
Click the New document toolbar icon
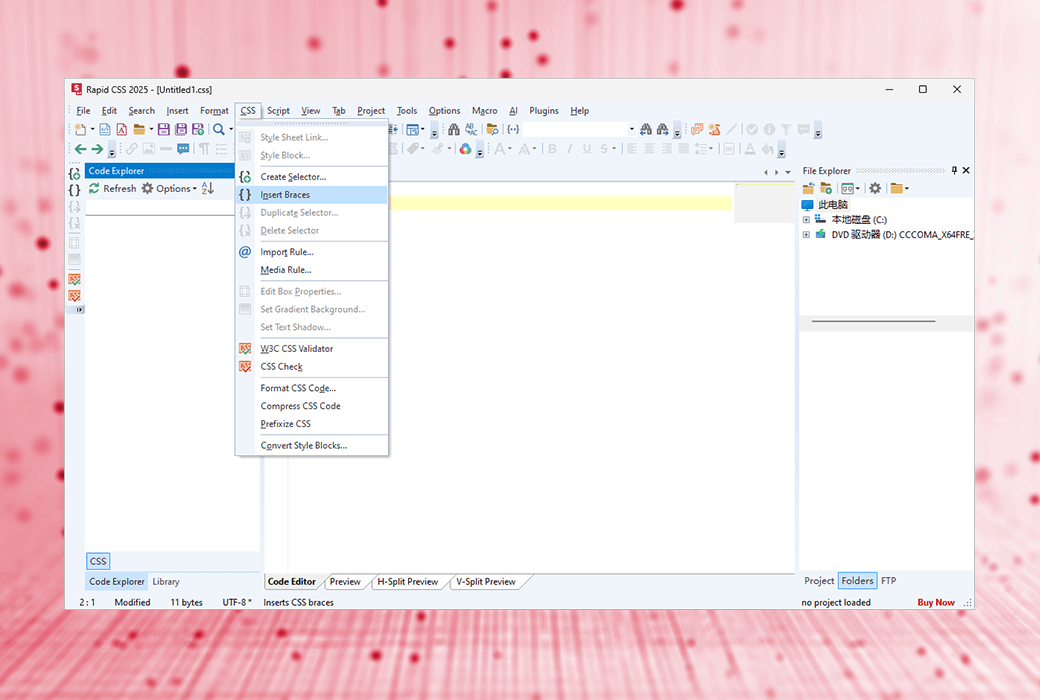pos(80,129)
